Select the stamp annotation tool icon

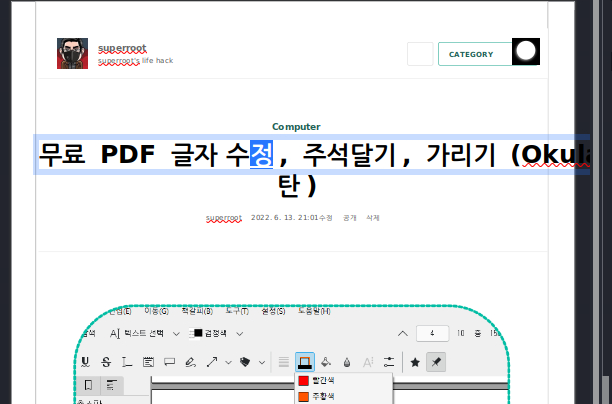(245, 362)
